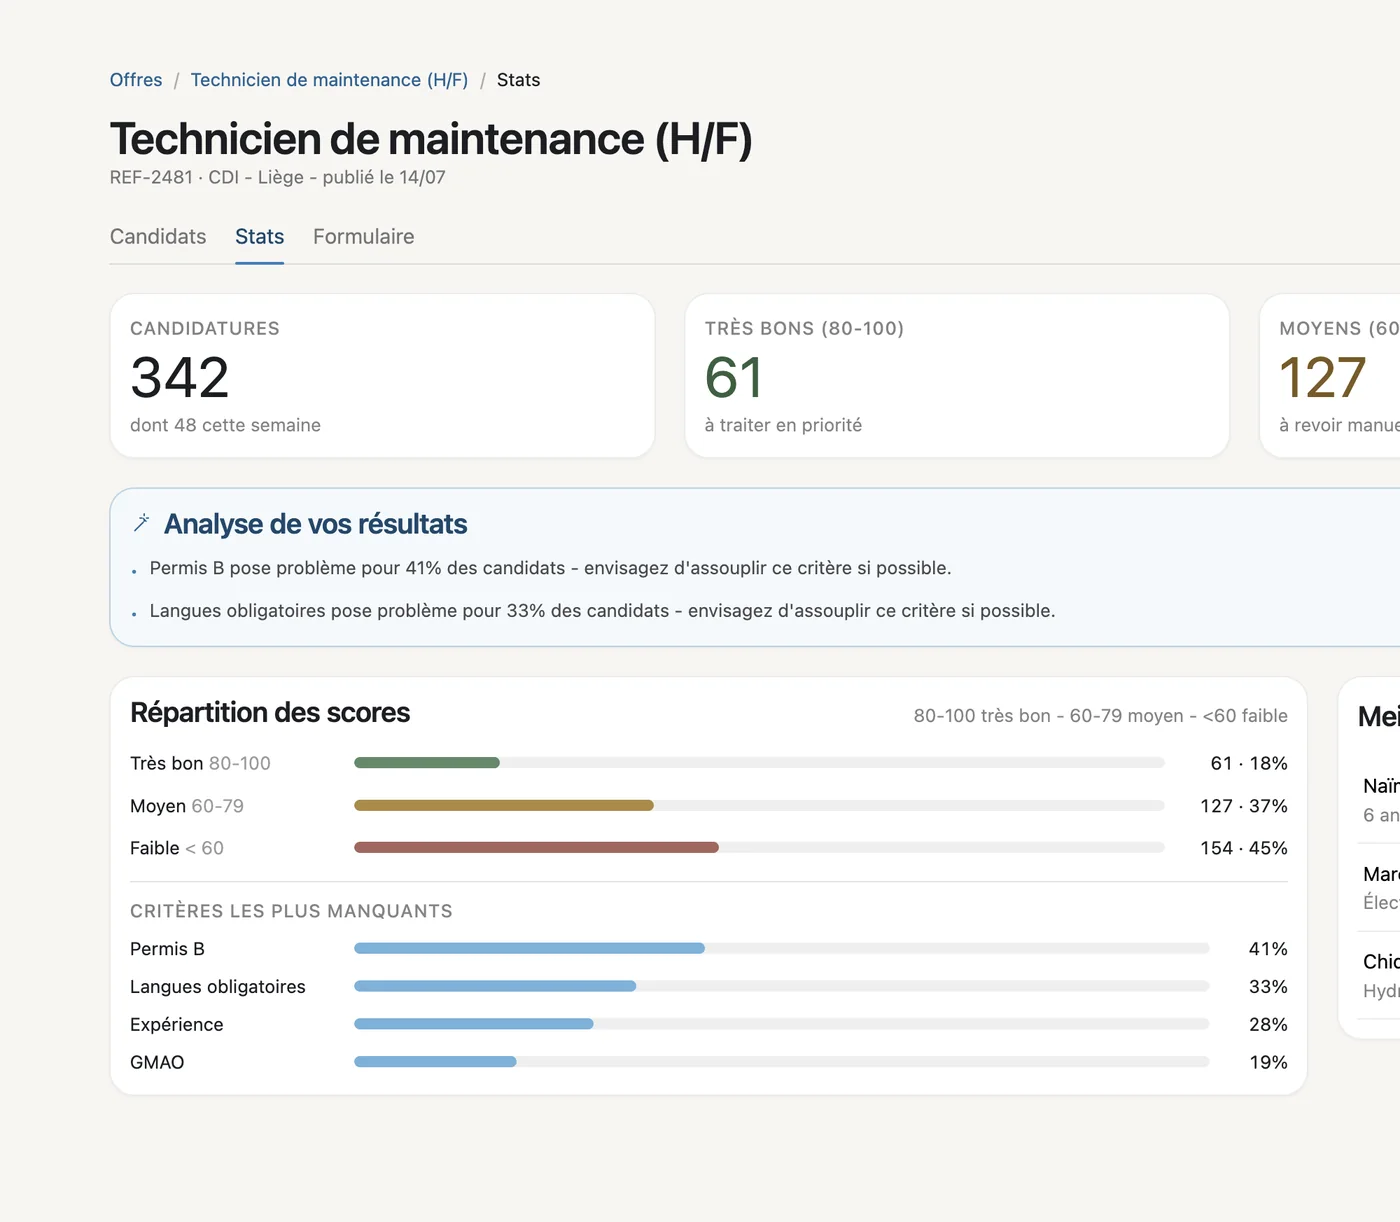1400x1222 pixels.
Task: Click the "à traiter en priorité" text
Action: point(783,425)
